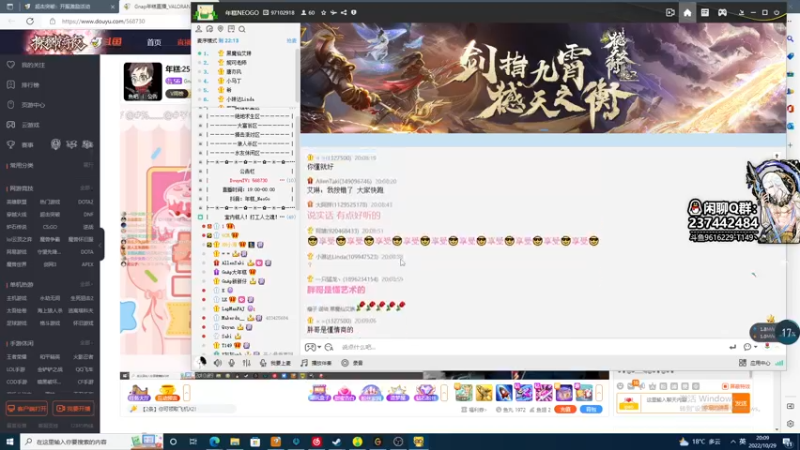This screenshot has height=450, width=800.
Task: Open Microsoft Edge from taskbar
Action: (x=214, y=441)
